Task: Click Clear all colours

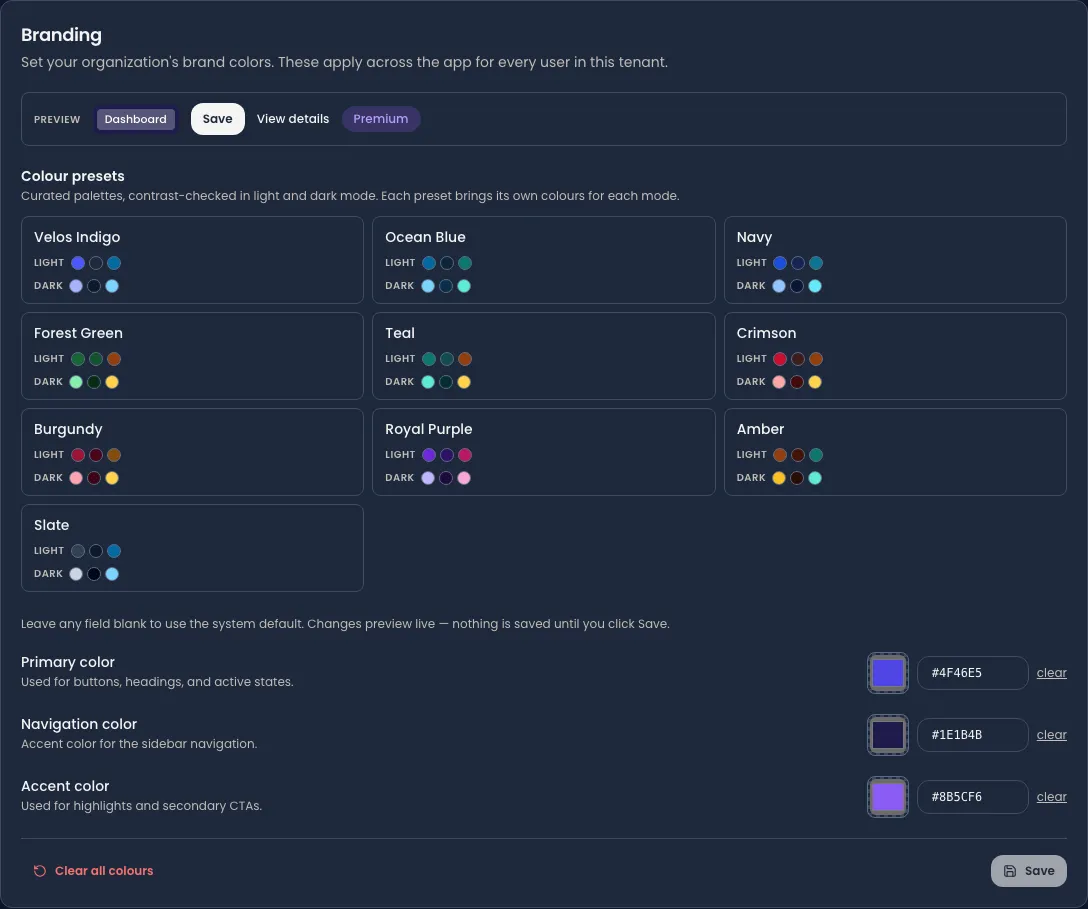Action: click(x=93, y=871)
